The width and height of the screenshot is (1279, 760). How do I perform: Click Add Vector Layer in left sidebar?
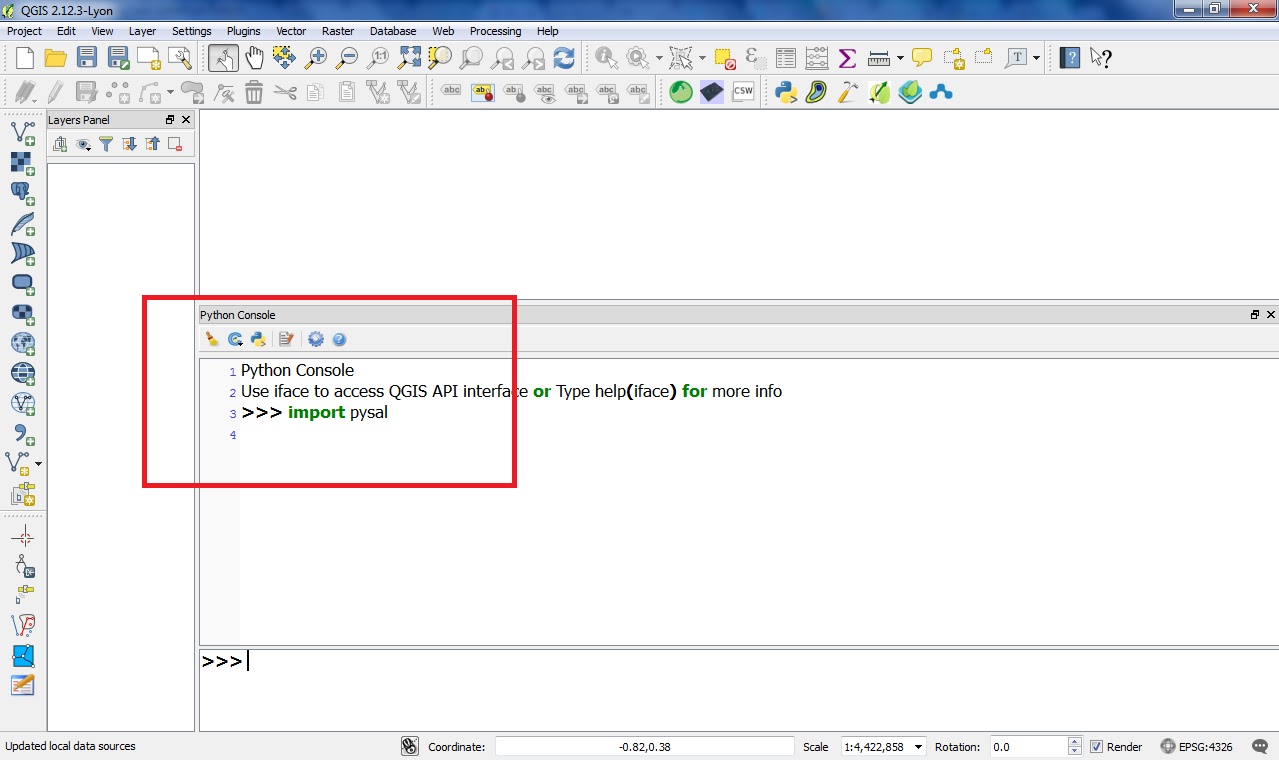pyautogui.click(x=22, y=132)
